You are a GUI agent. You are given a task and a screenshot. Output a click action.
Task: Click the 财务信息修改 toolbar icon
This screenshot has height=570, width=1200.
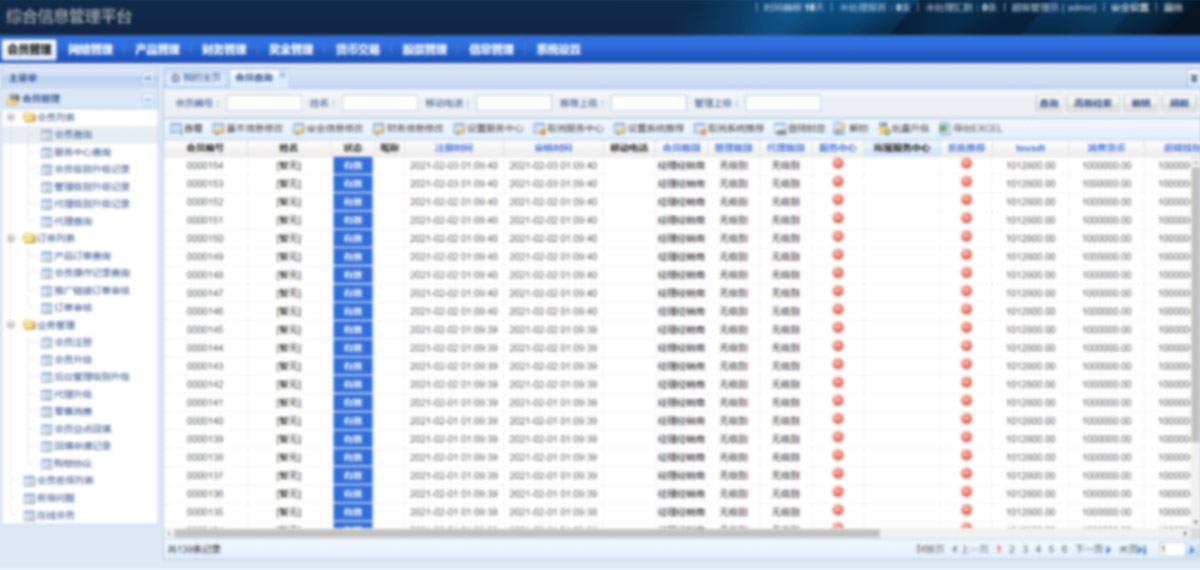[x=378, y=129]
